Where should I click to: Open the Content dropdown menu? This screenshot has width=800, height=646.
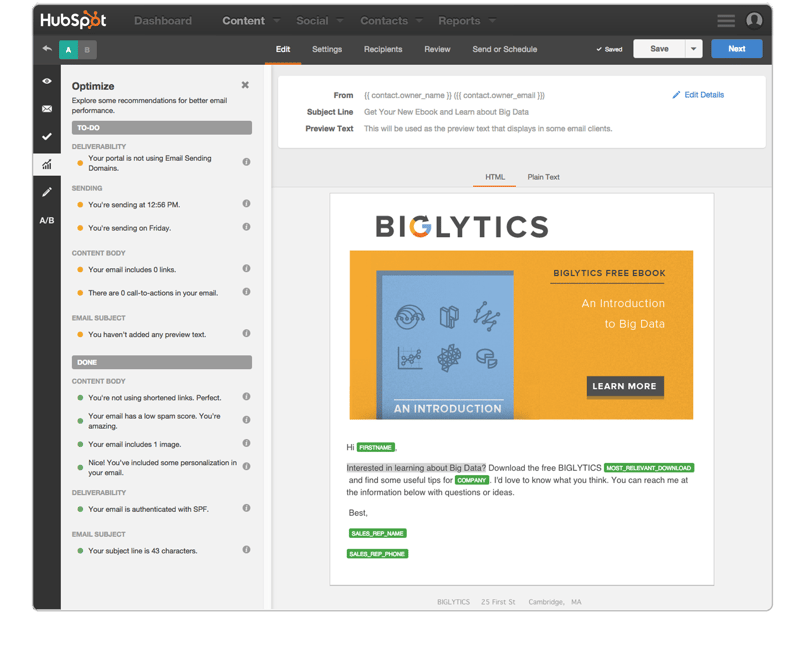(251, 21)
